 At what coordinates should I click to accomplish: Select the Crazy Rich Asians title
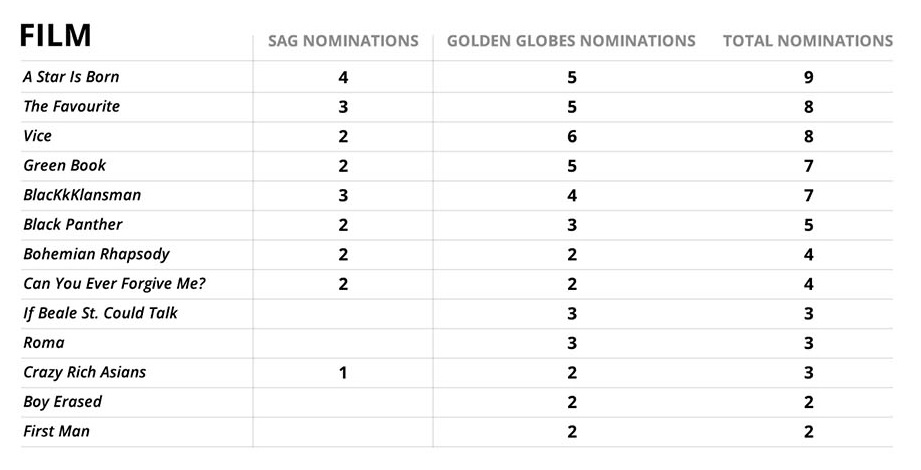[x=84, y=372]
